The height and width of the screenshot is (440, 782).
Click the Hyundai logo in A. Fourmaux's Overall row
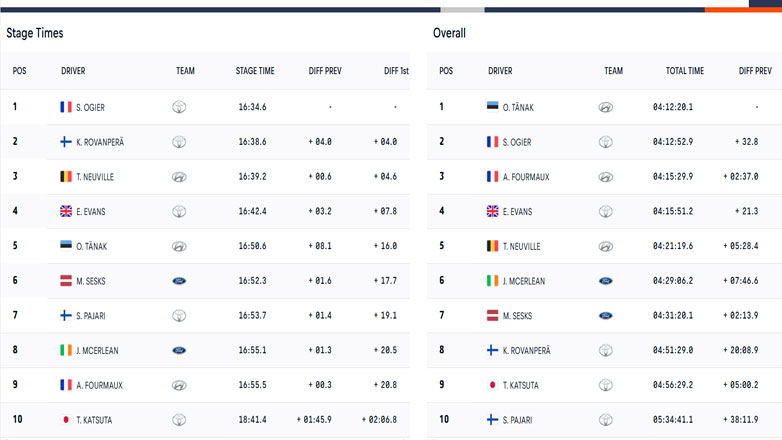point(606,177)
